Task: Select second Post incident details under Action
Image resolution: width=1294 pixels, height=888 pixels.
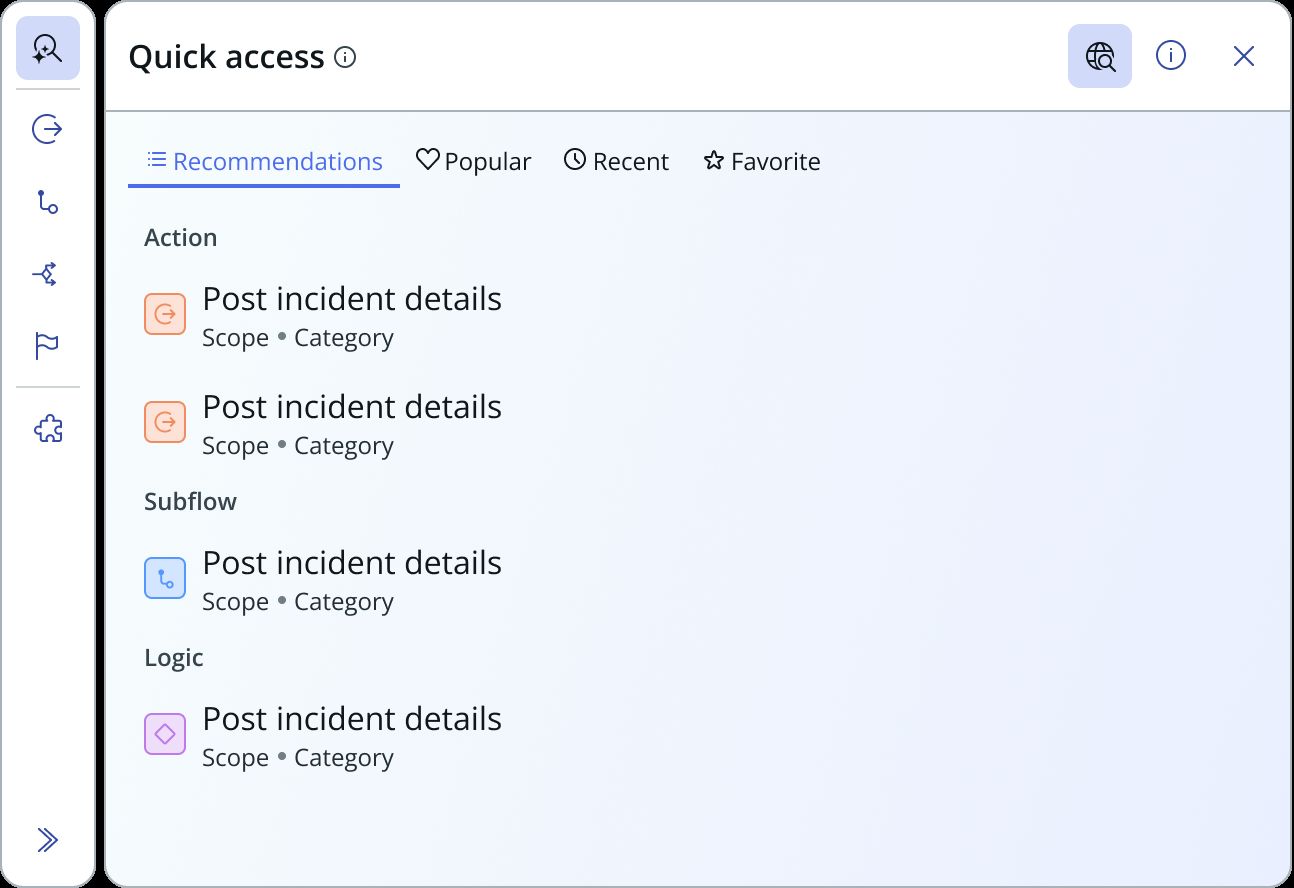Action: click(x=352, y=407)
